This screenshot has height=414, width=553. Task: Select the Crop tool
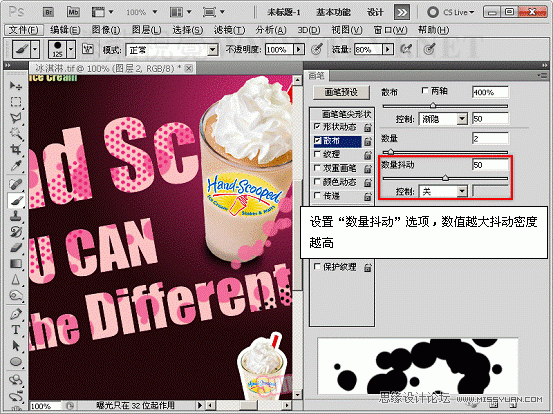tap(16, 150)
